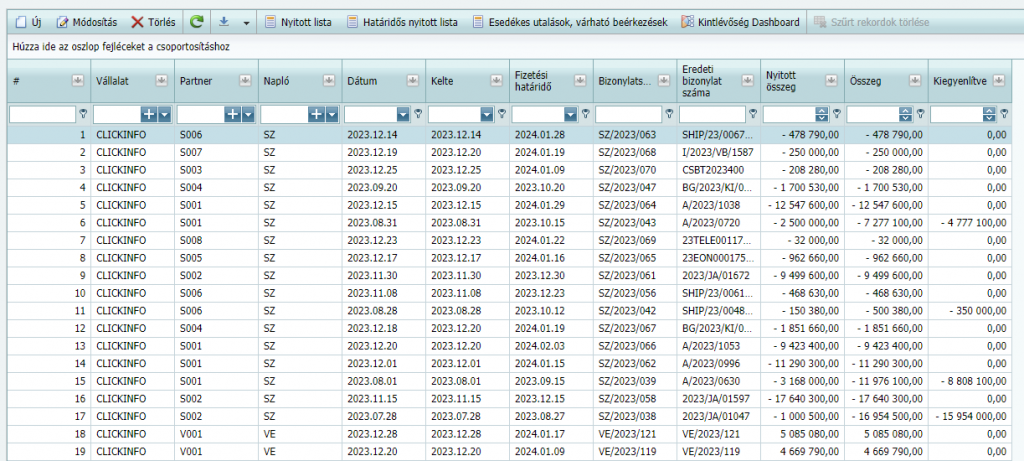The image size is (1024, 461).
Task: Open the Dátum filter date dropdown
Action: tap(403, 115)
